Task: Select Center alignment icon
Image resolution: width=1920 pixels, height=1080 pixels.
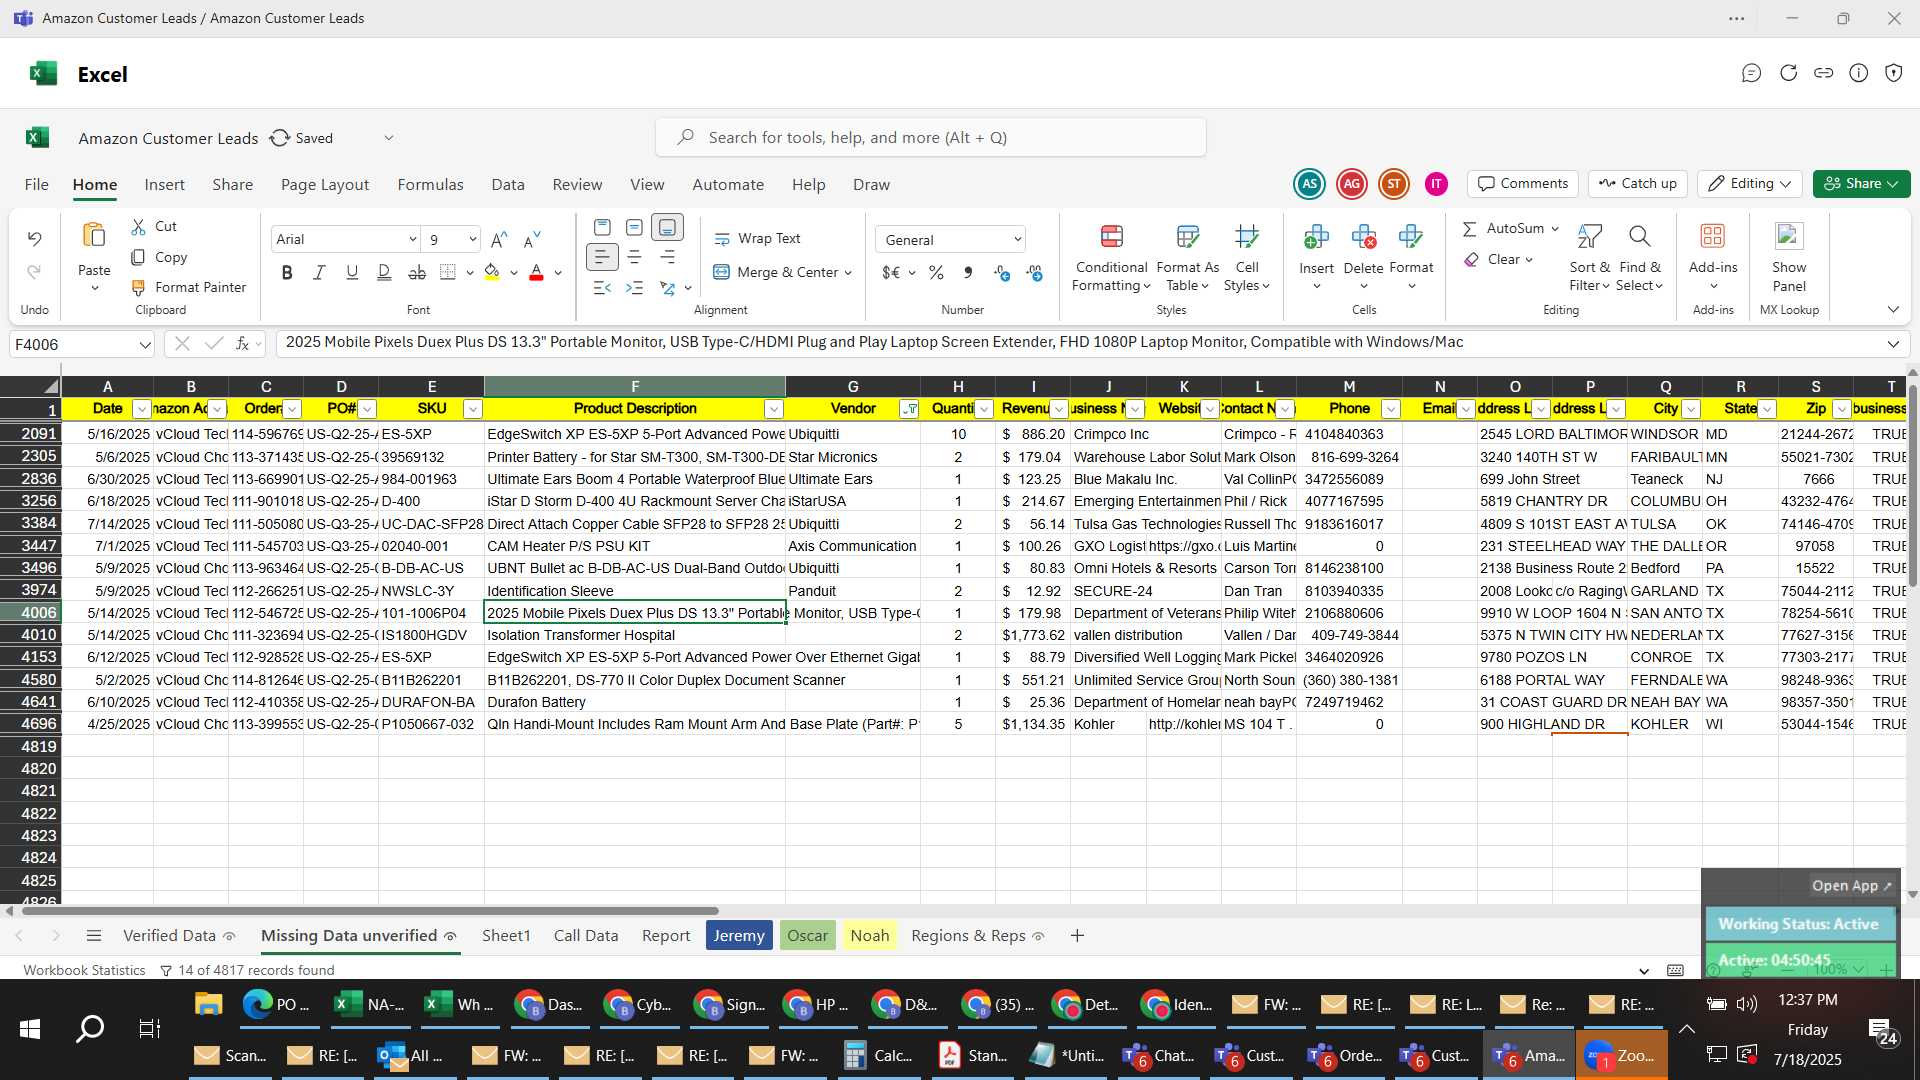Action: 635,258
